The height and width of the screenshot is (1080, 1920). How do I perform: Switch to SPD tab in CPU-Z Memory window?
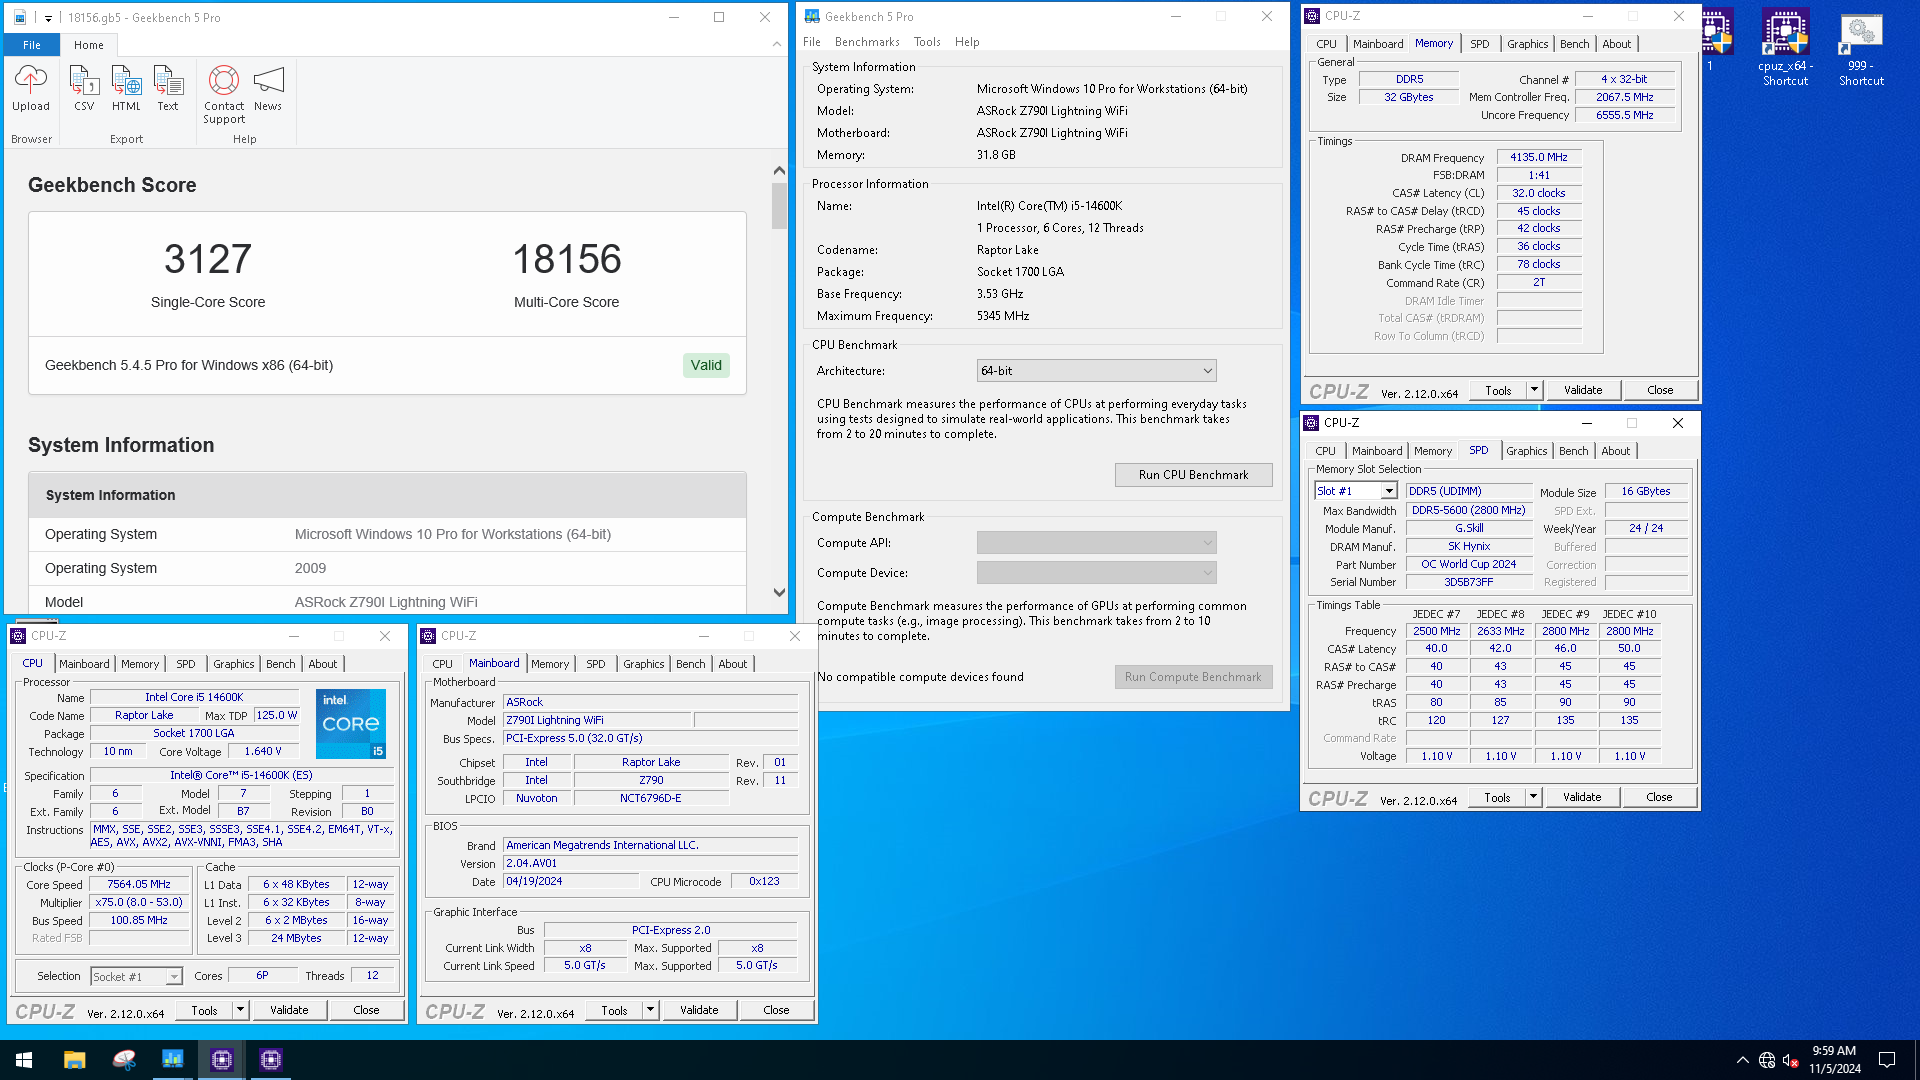1479,44
